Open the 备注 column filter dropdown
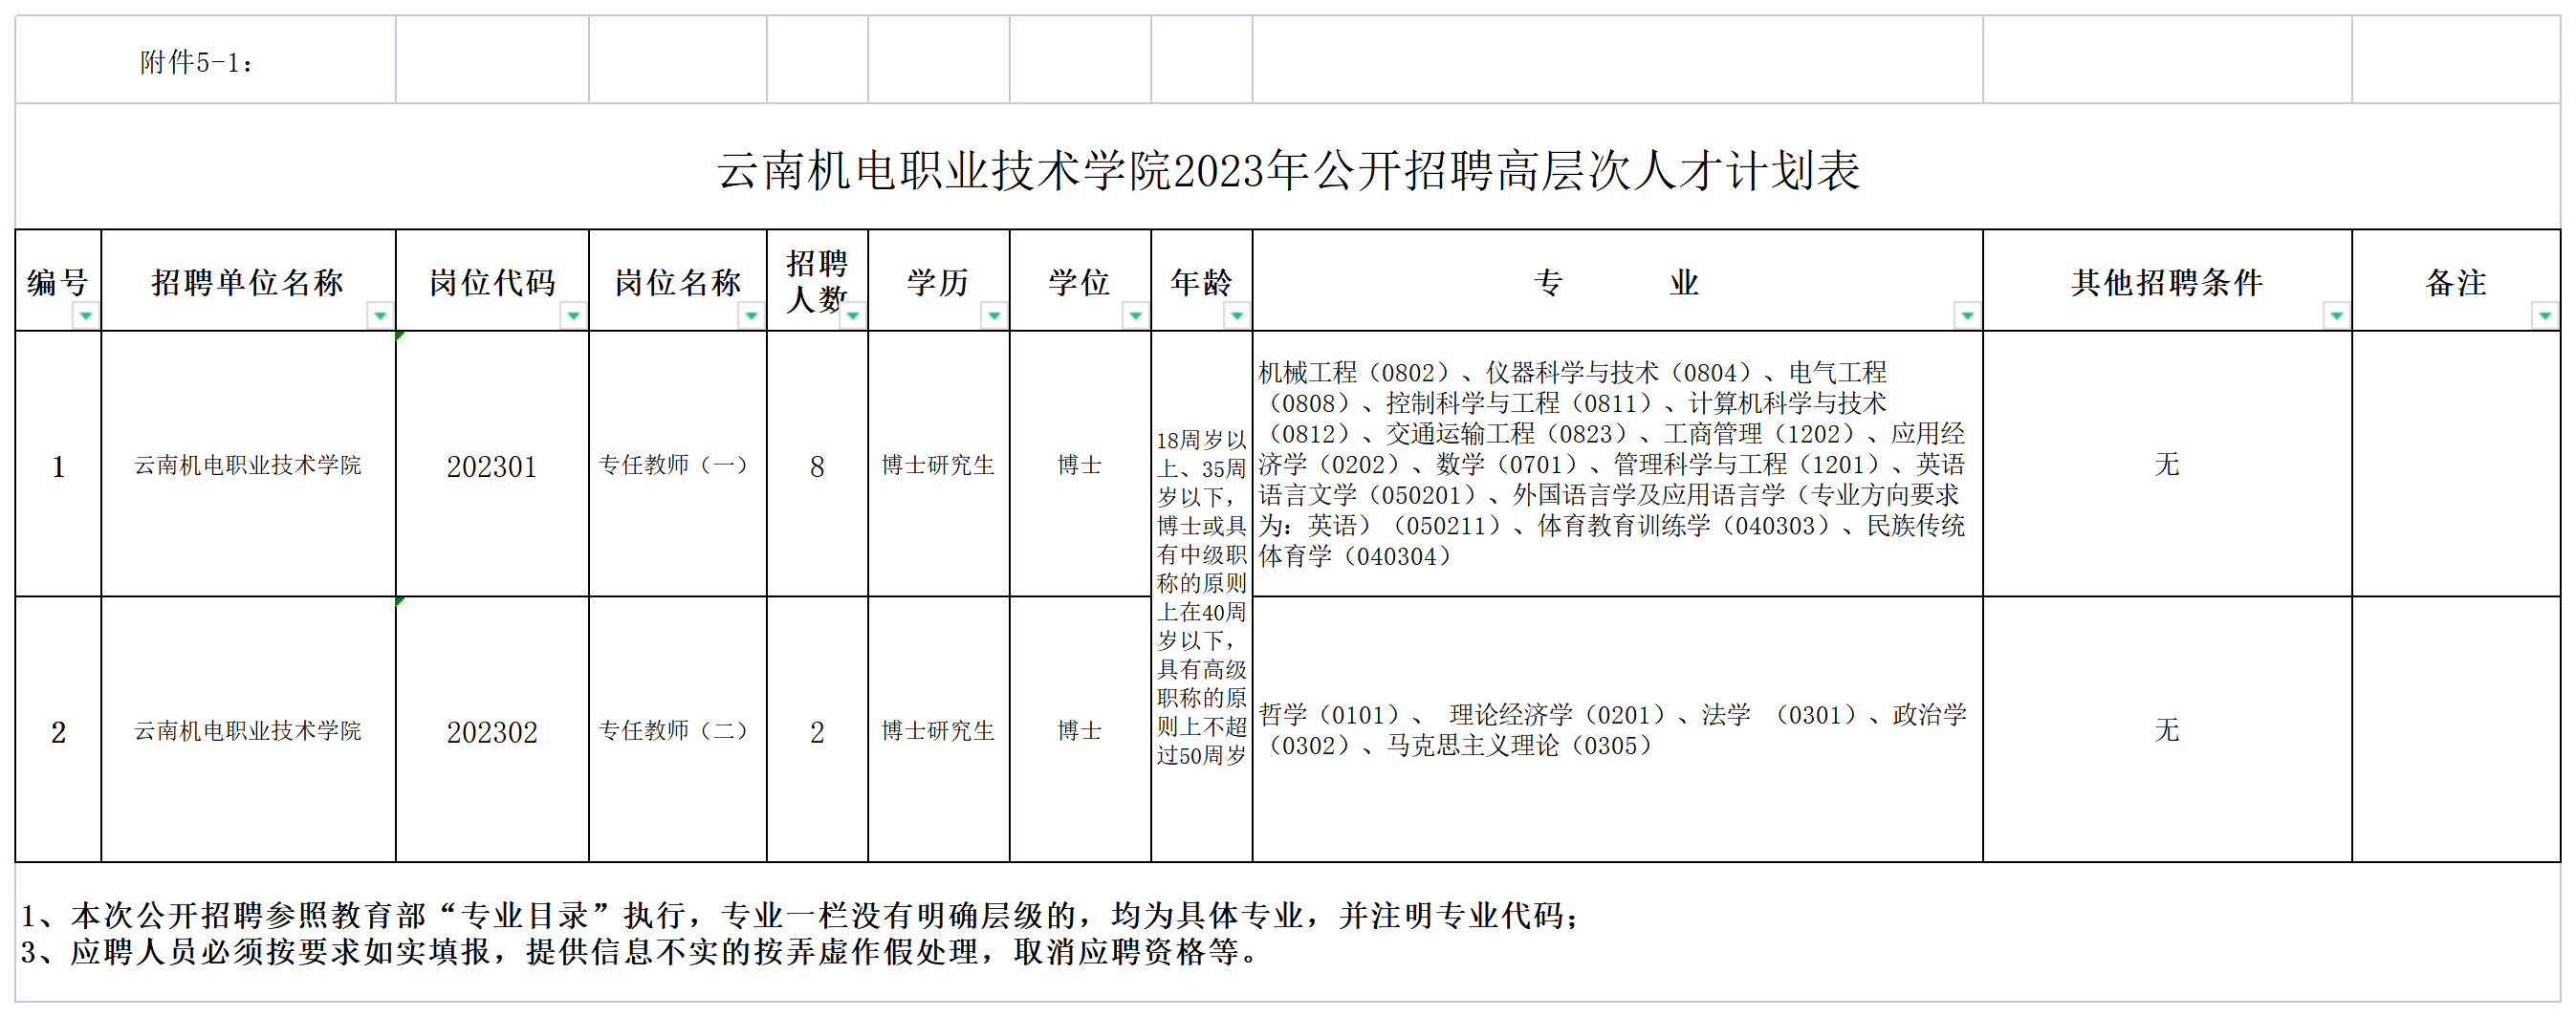2576x1017 pixels. [x=2545, y=316]
